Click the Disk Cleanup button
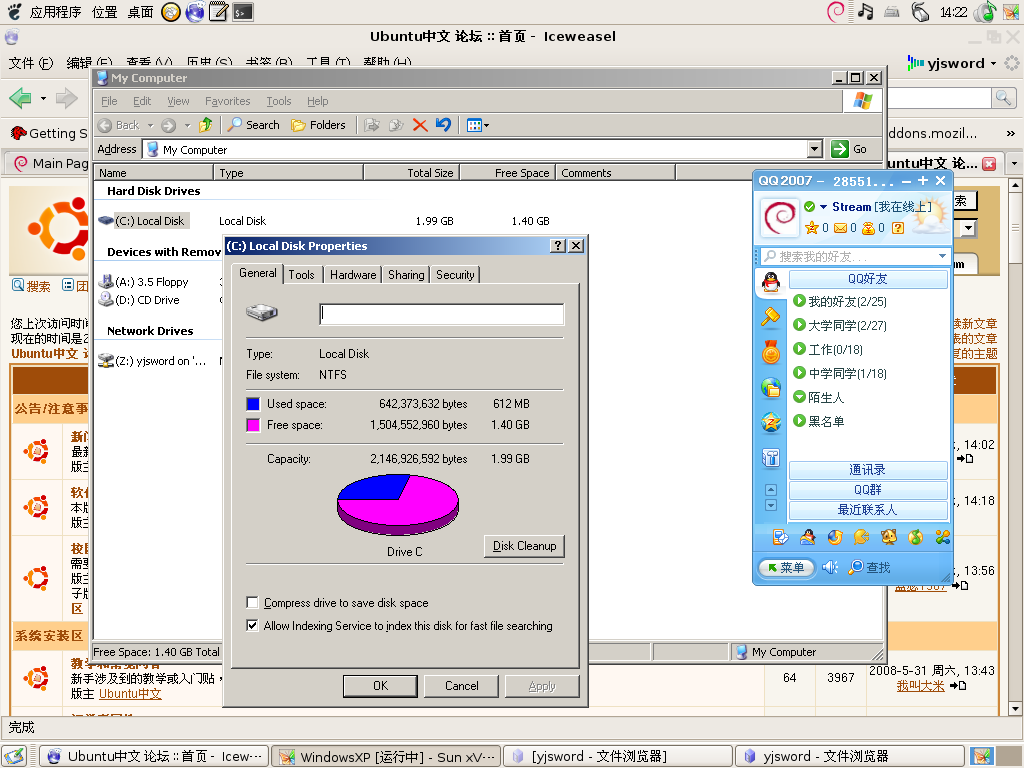 pos(524,546)
